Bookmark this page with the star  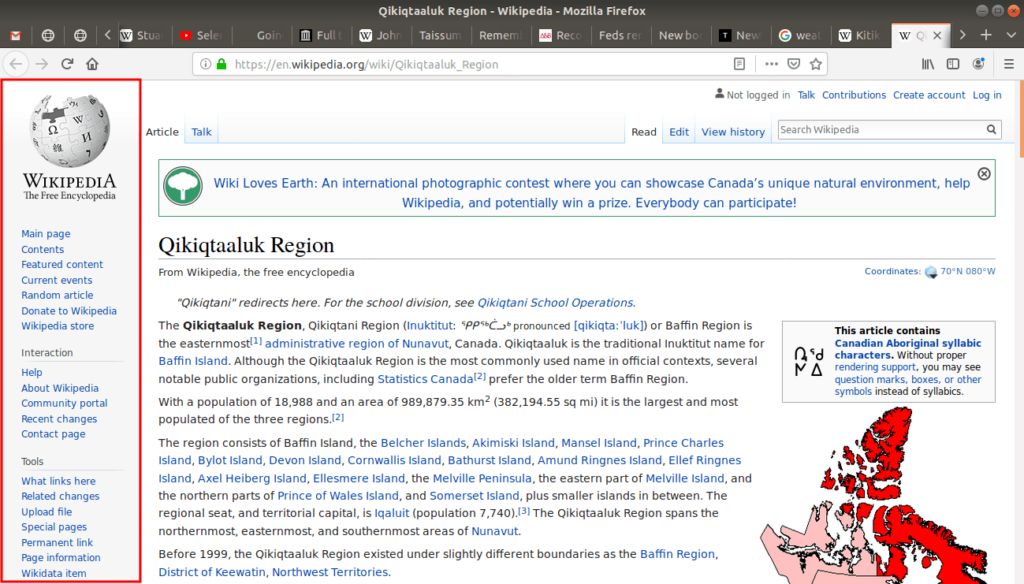[x=816, y=64]
